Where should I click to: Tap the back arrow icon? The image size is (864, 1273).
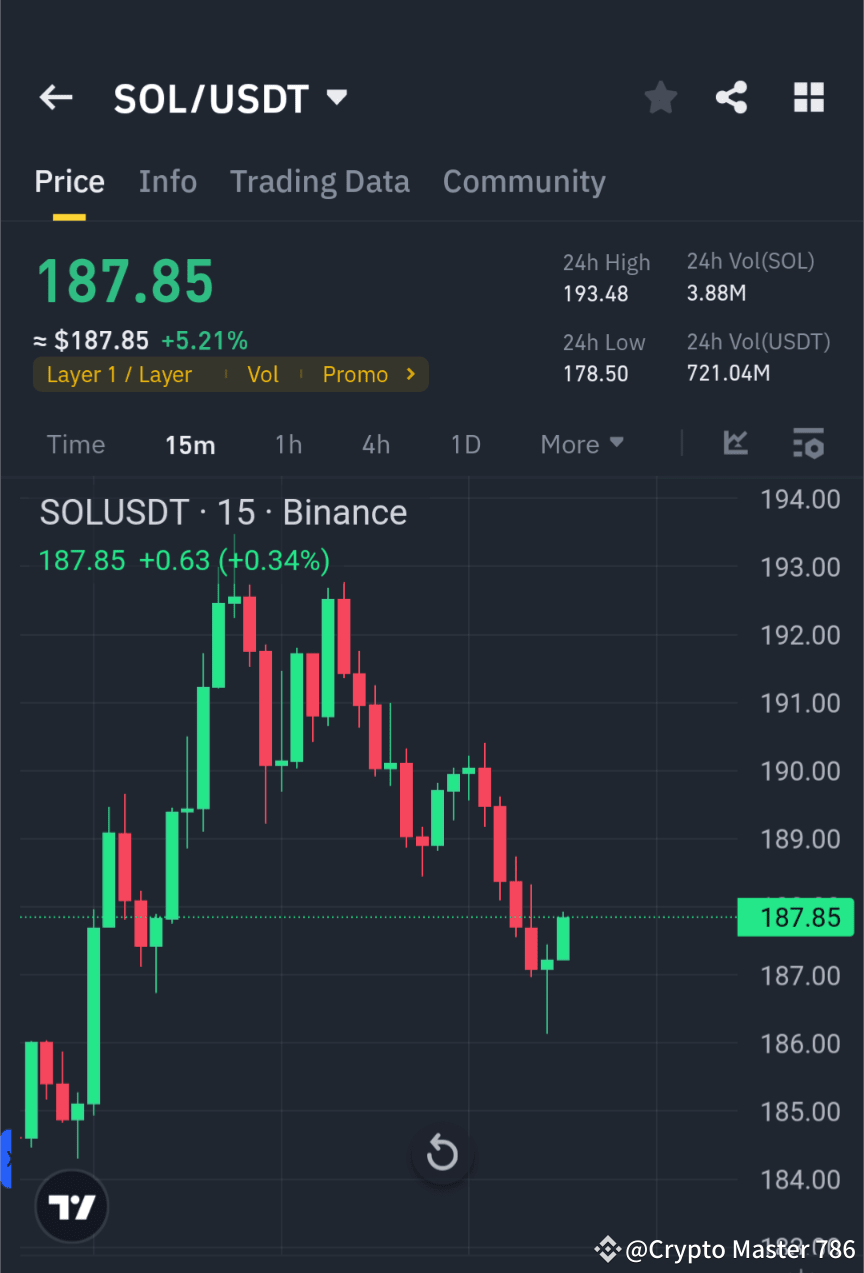[55, 97]
